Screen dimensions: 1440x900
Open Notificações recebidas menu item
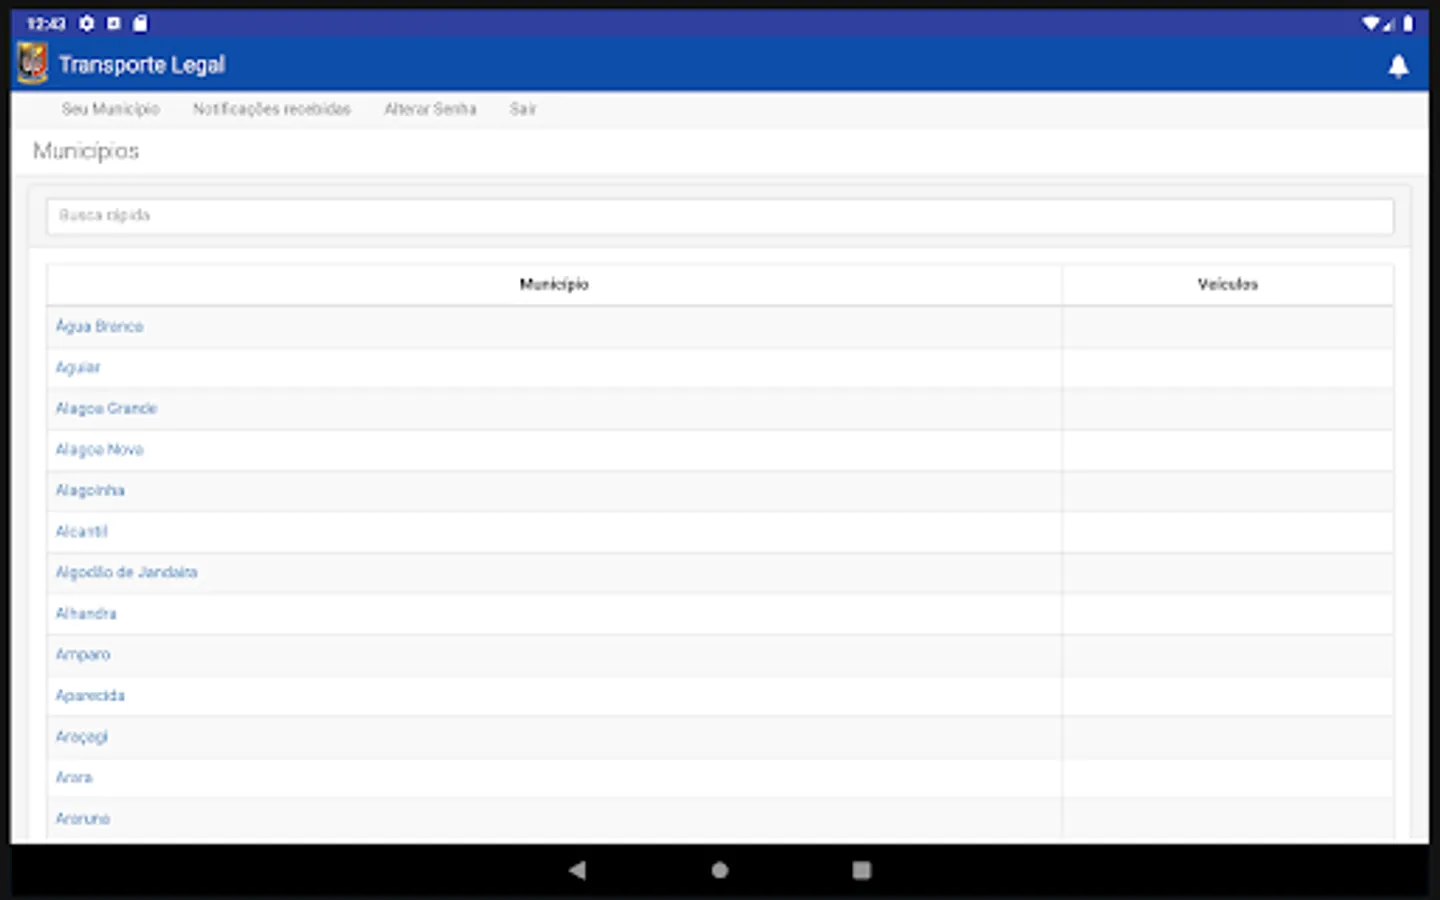(x=272, y=109)
